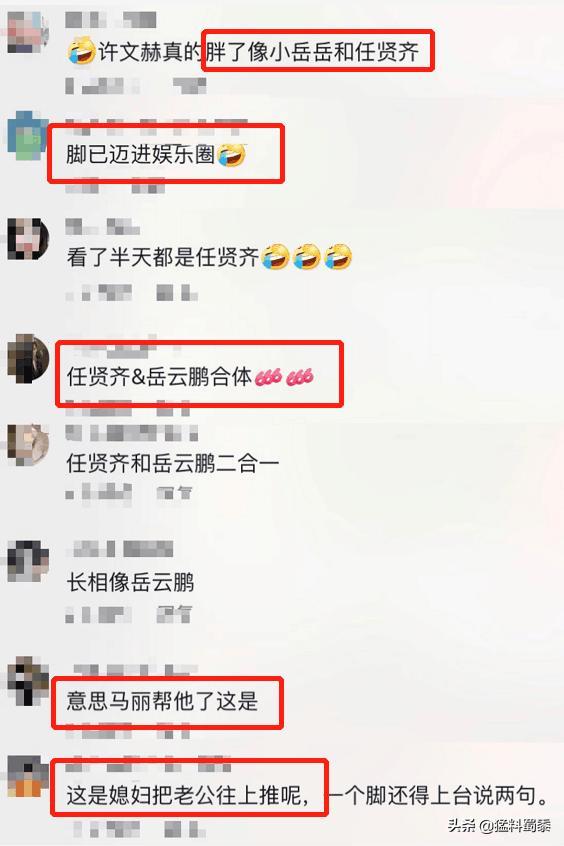Select comment 许文赫真的胖了像小岳岳和任贤齐

[x=243, y=52]
